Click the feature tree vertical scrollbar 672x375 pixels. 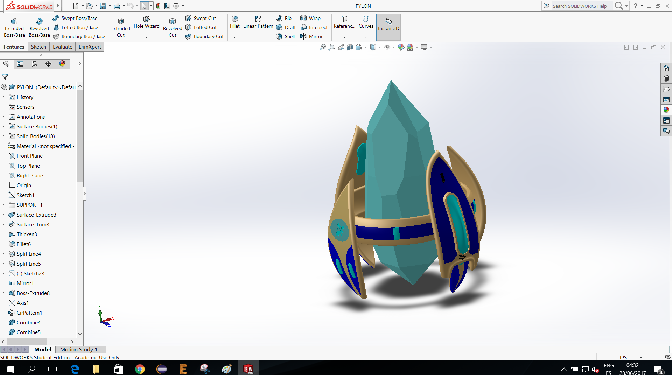tap(80, 136)
